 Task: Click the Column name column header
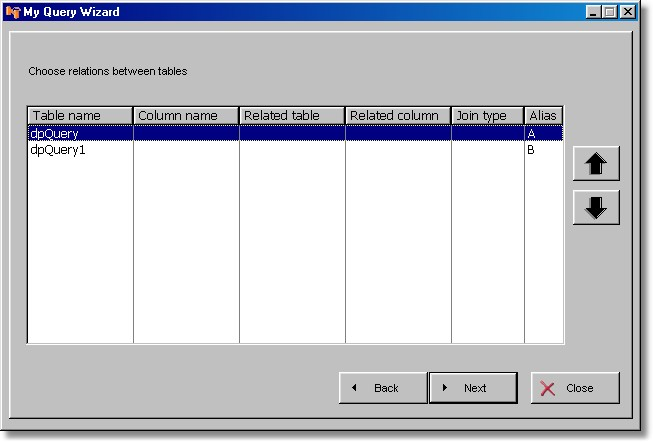(x=186, y=116)
